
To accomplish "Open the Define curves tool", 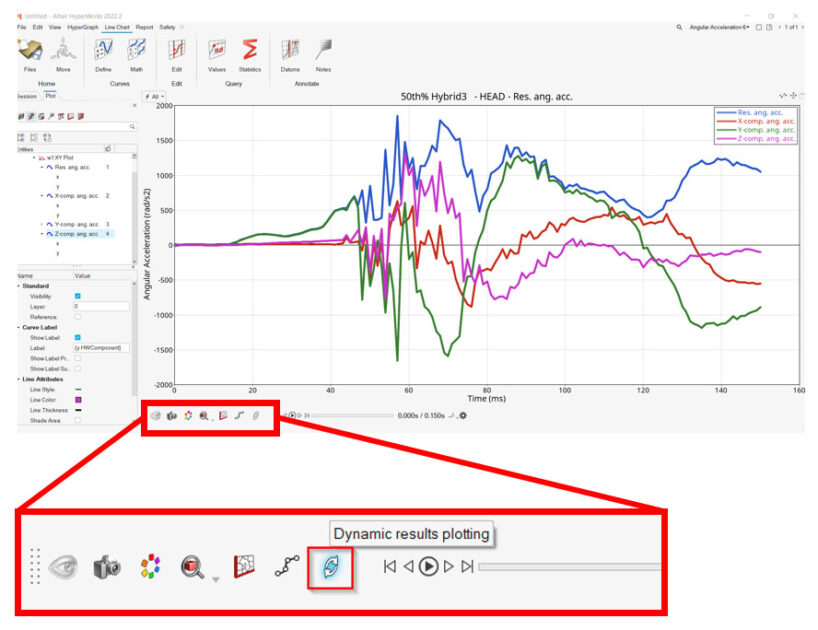I will pyautogui.click(x=103, y=51).
